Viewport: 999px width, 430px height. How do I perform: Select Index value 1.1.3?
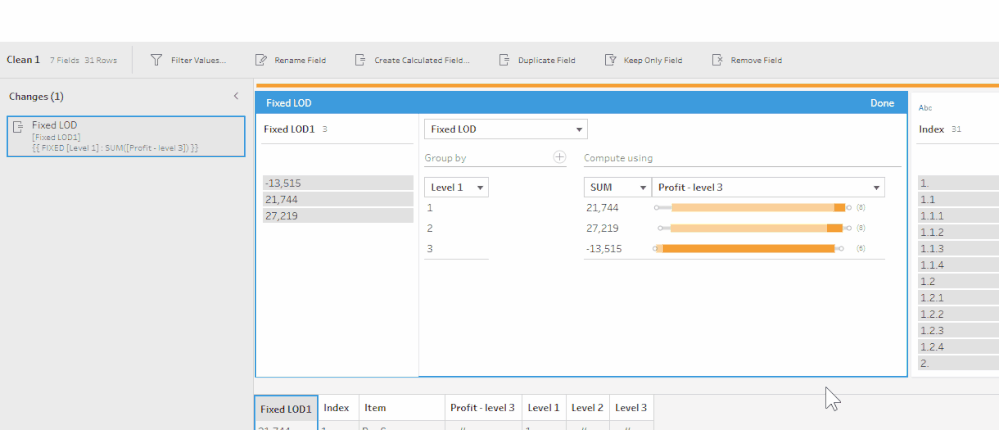tap(958, 248)
